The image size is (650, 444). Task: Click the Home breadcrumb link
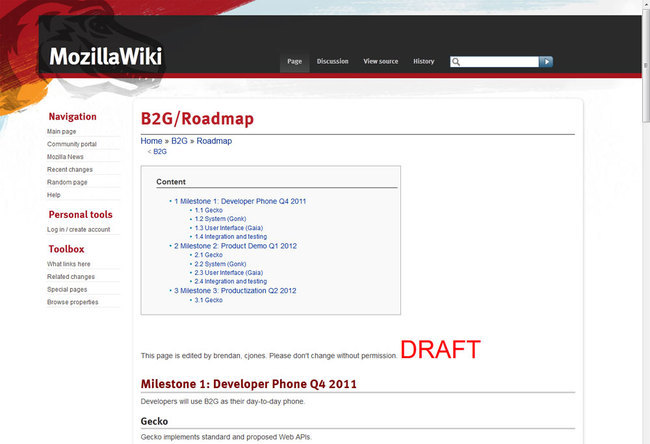click(151, 141)
